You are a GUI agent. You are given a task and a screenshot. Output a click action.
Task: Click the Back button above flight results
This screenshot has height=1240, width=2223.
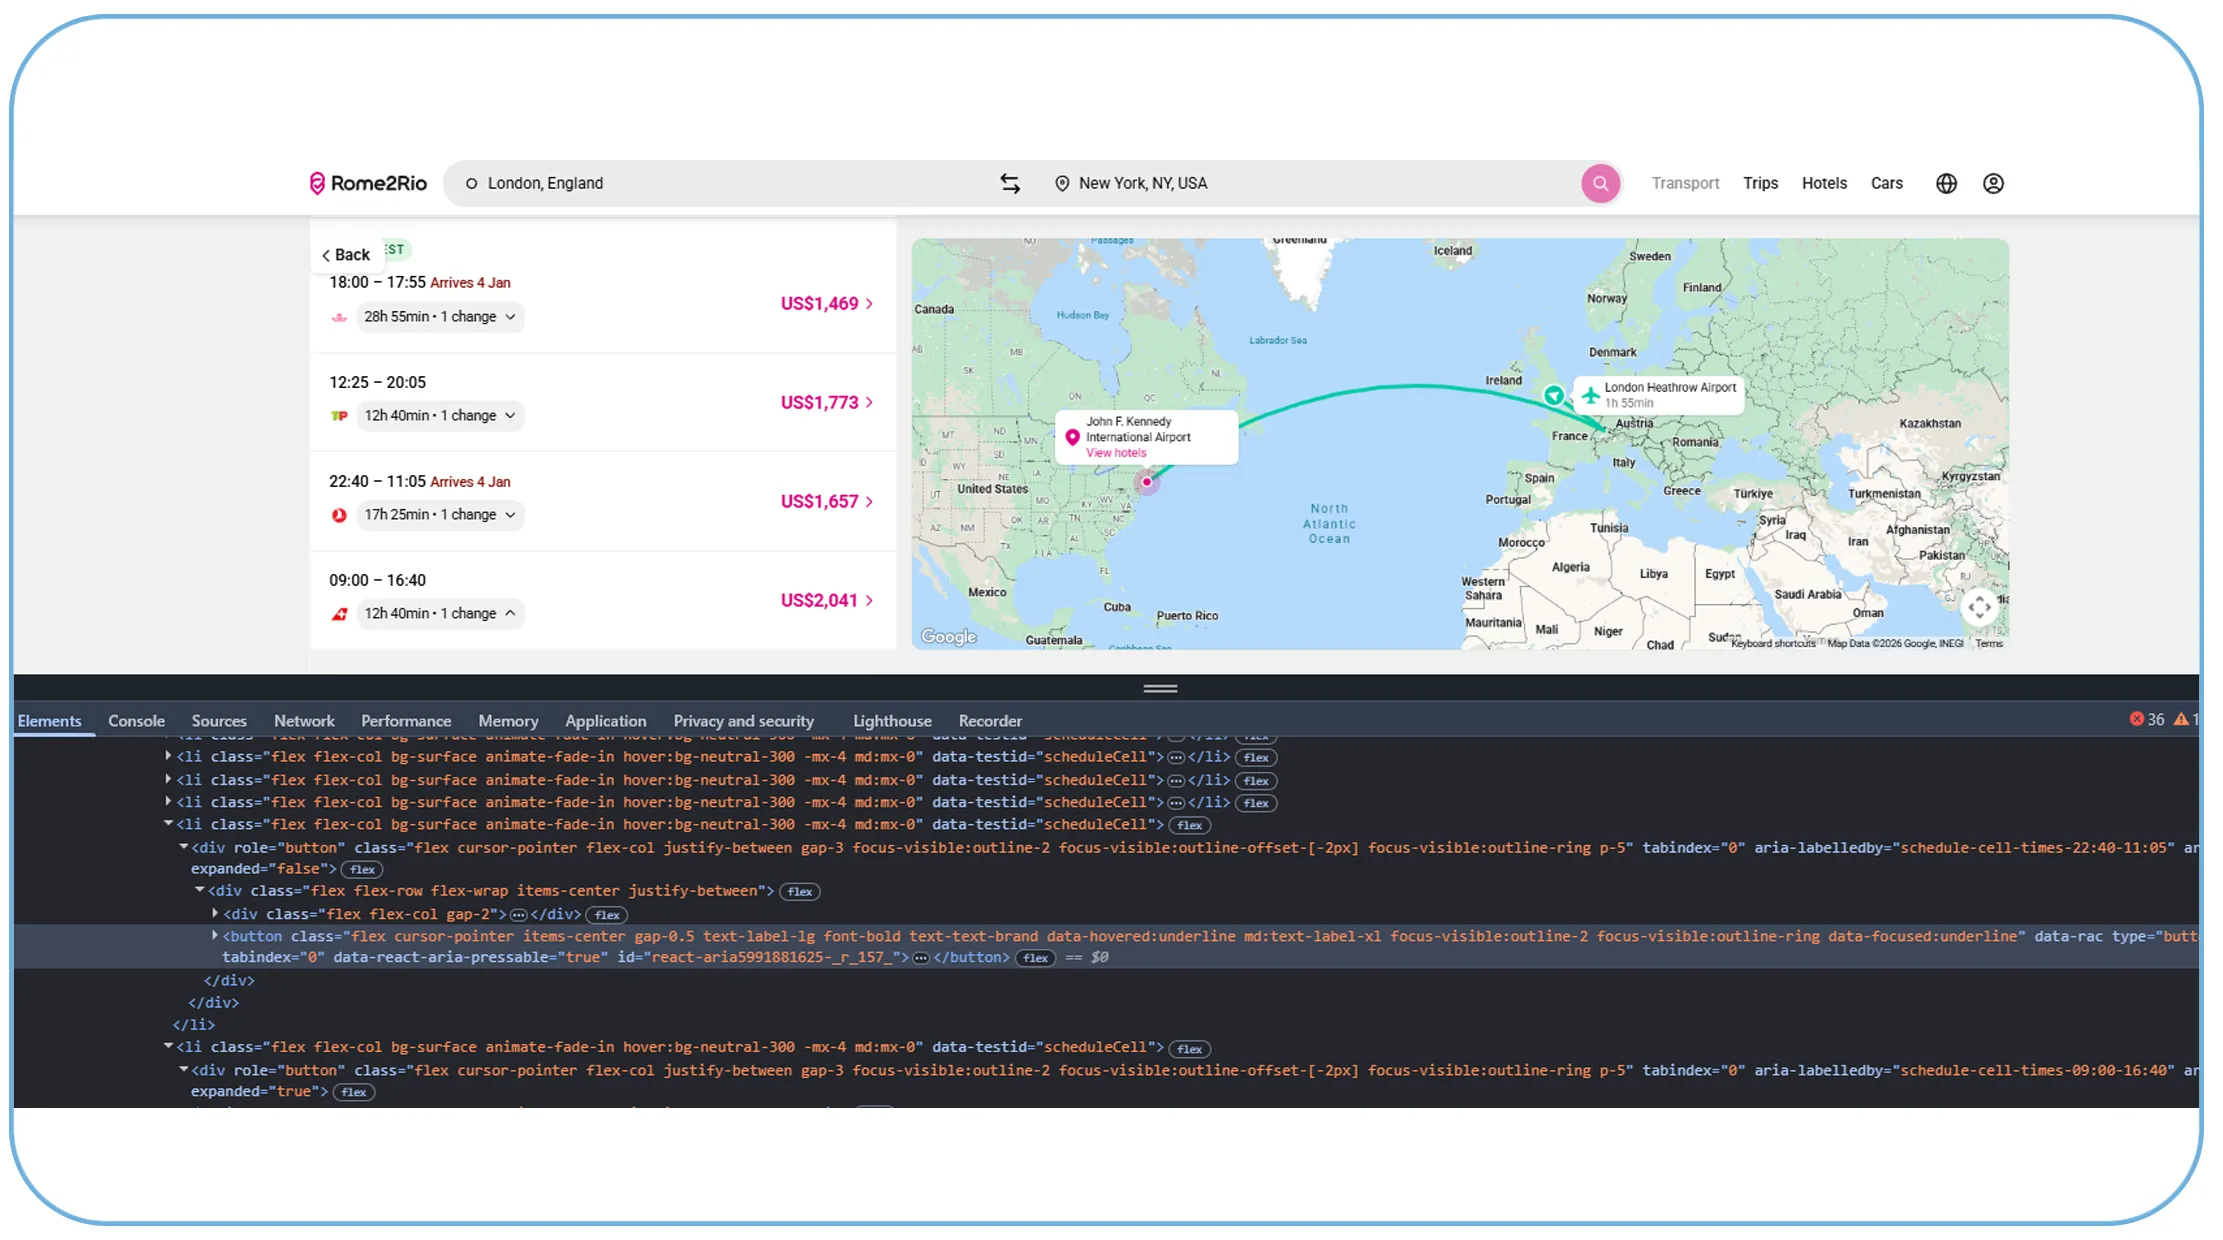pos(345,254)
